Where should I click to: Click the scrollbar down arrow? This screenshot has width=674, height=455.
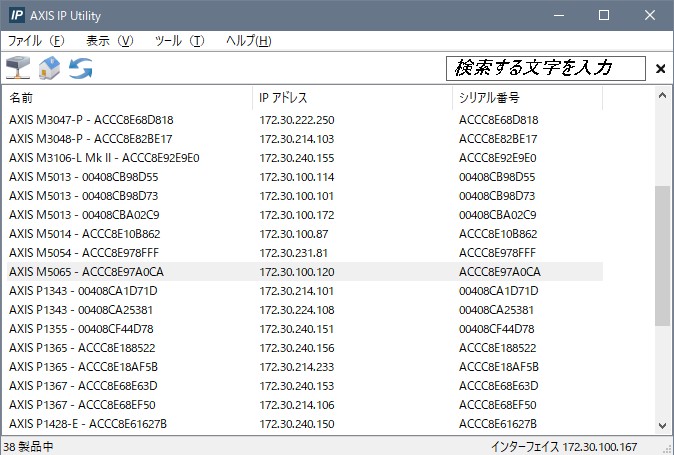pos(662,425)
